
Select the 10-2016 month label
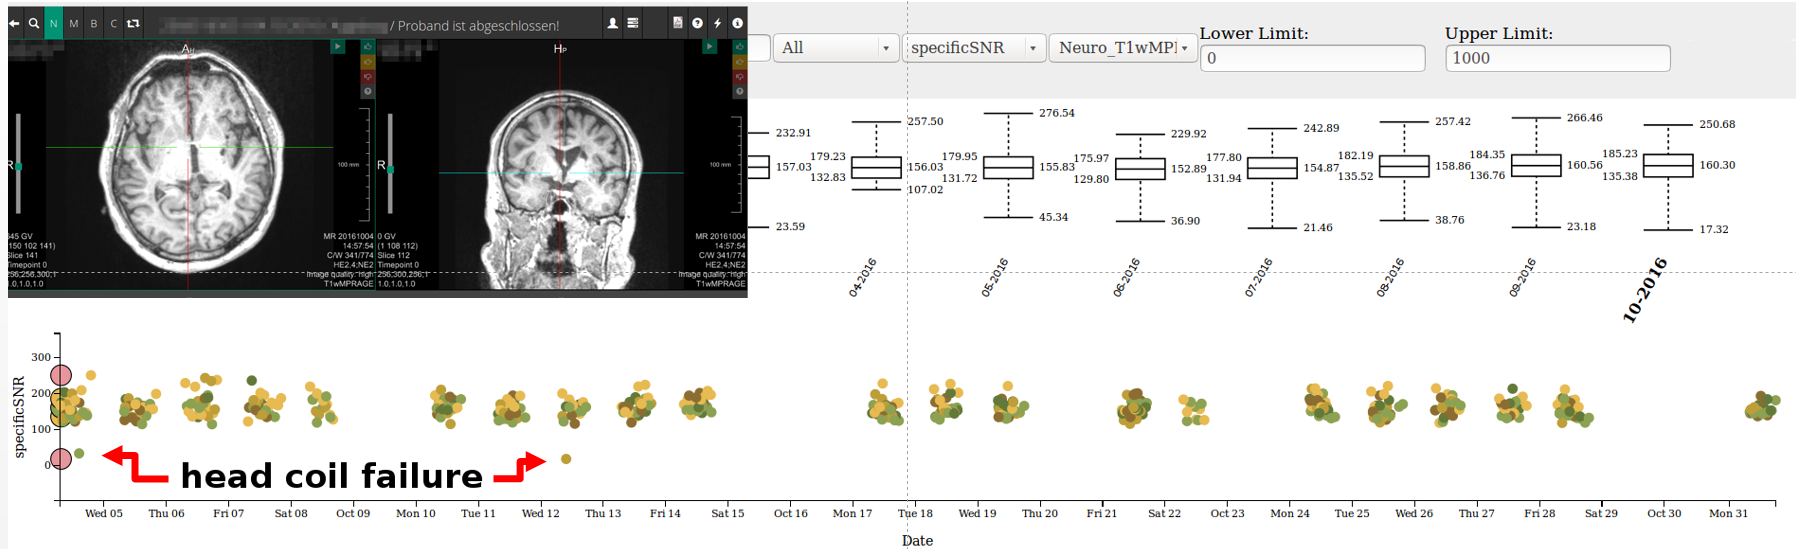click(1644, 290)
